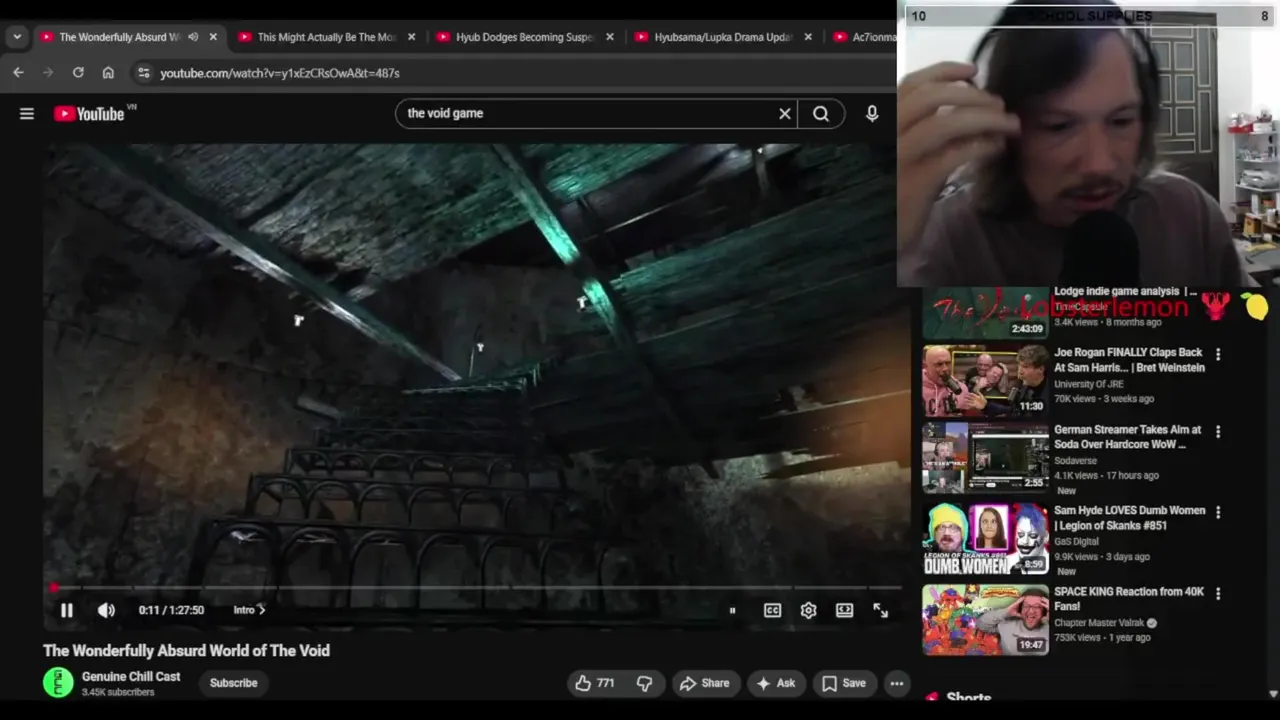Enter fullscreen mode
1280x720 pixels.
[880, 610]
